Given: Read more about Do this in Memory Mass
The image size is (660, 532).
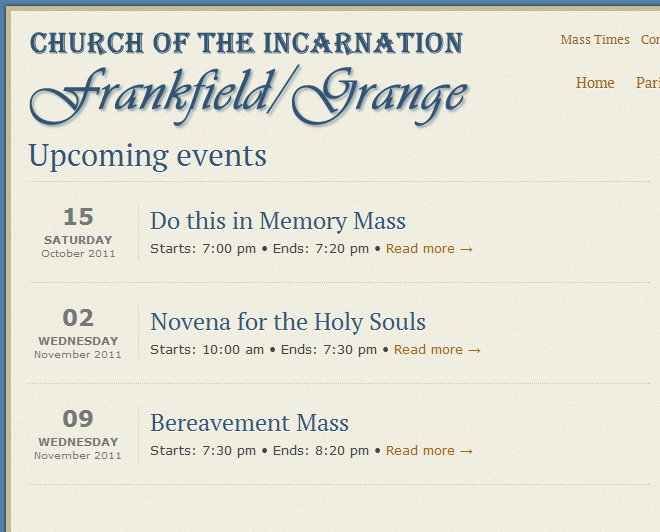Looking at the screenshot, I should pyautogui.click(x=429, y=249).
